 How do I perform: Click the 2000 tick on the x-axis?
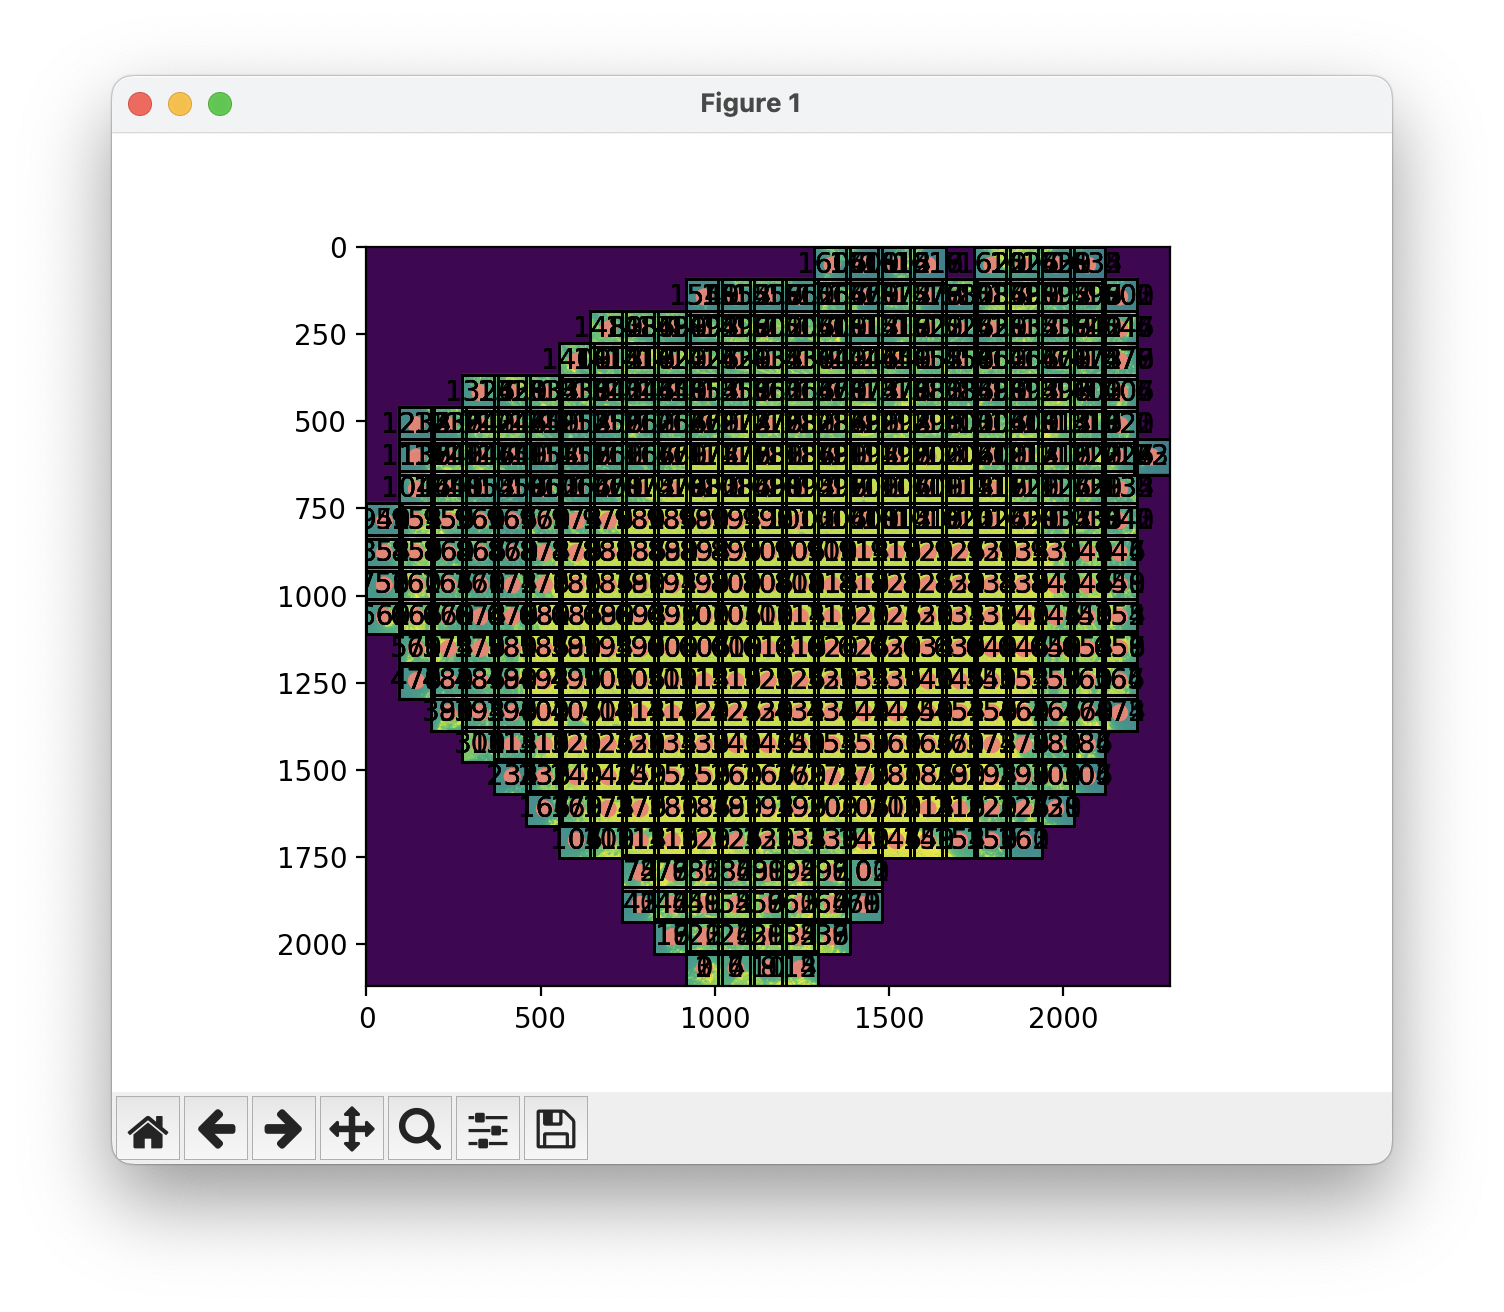1064,1019
